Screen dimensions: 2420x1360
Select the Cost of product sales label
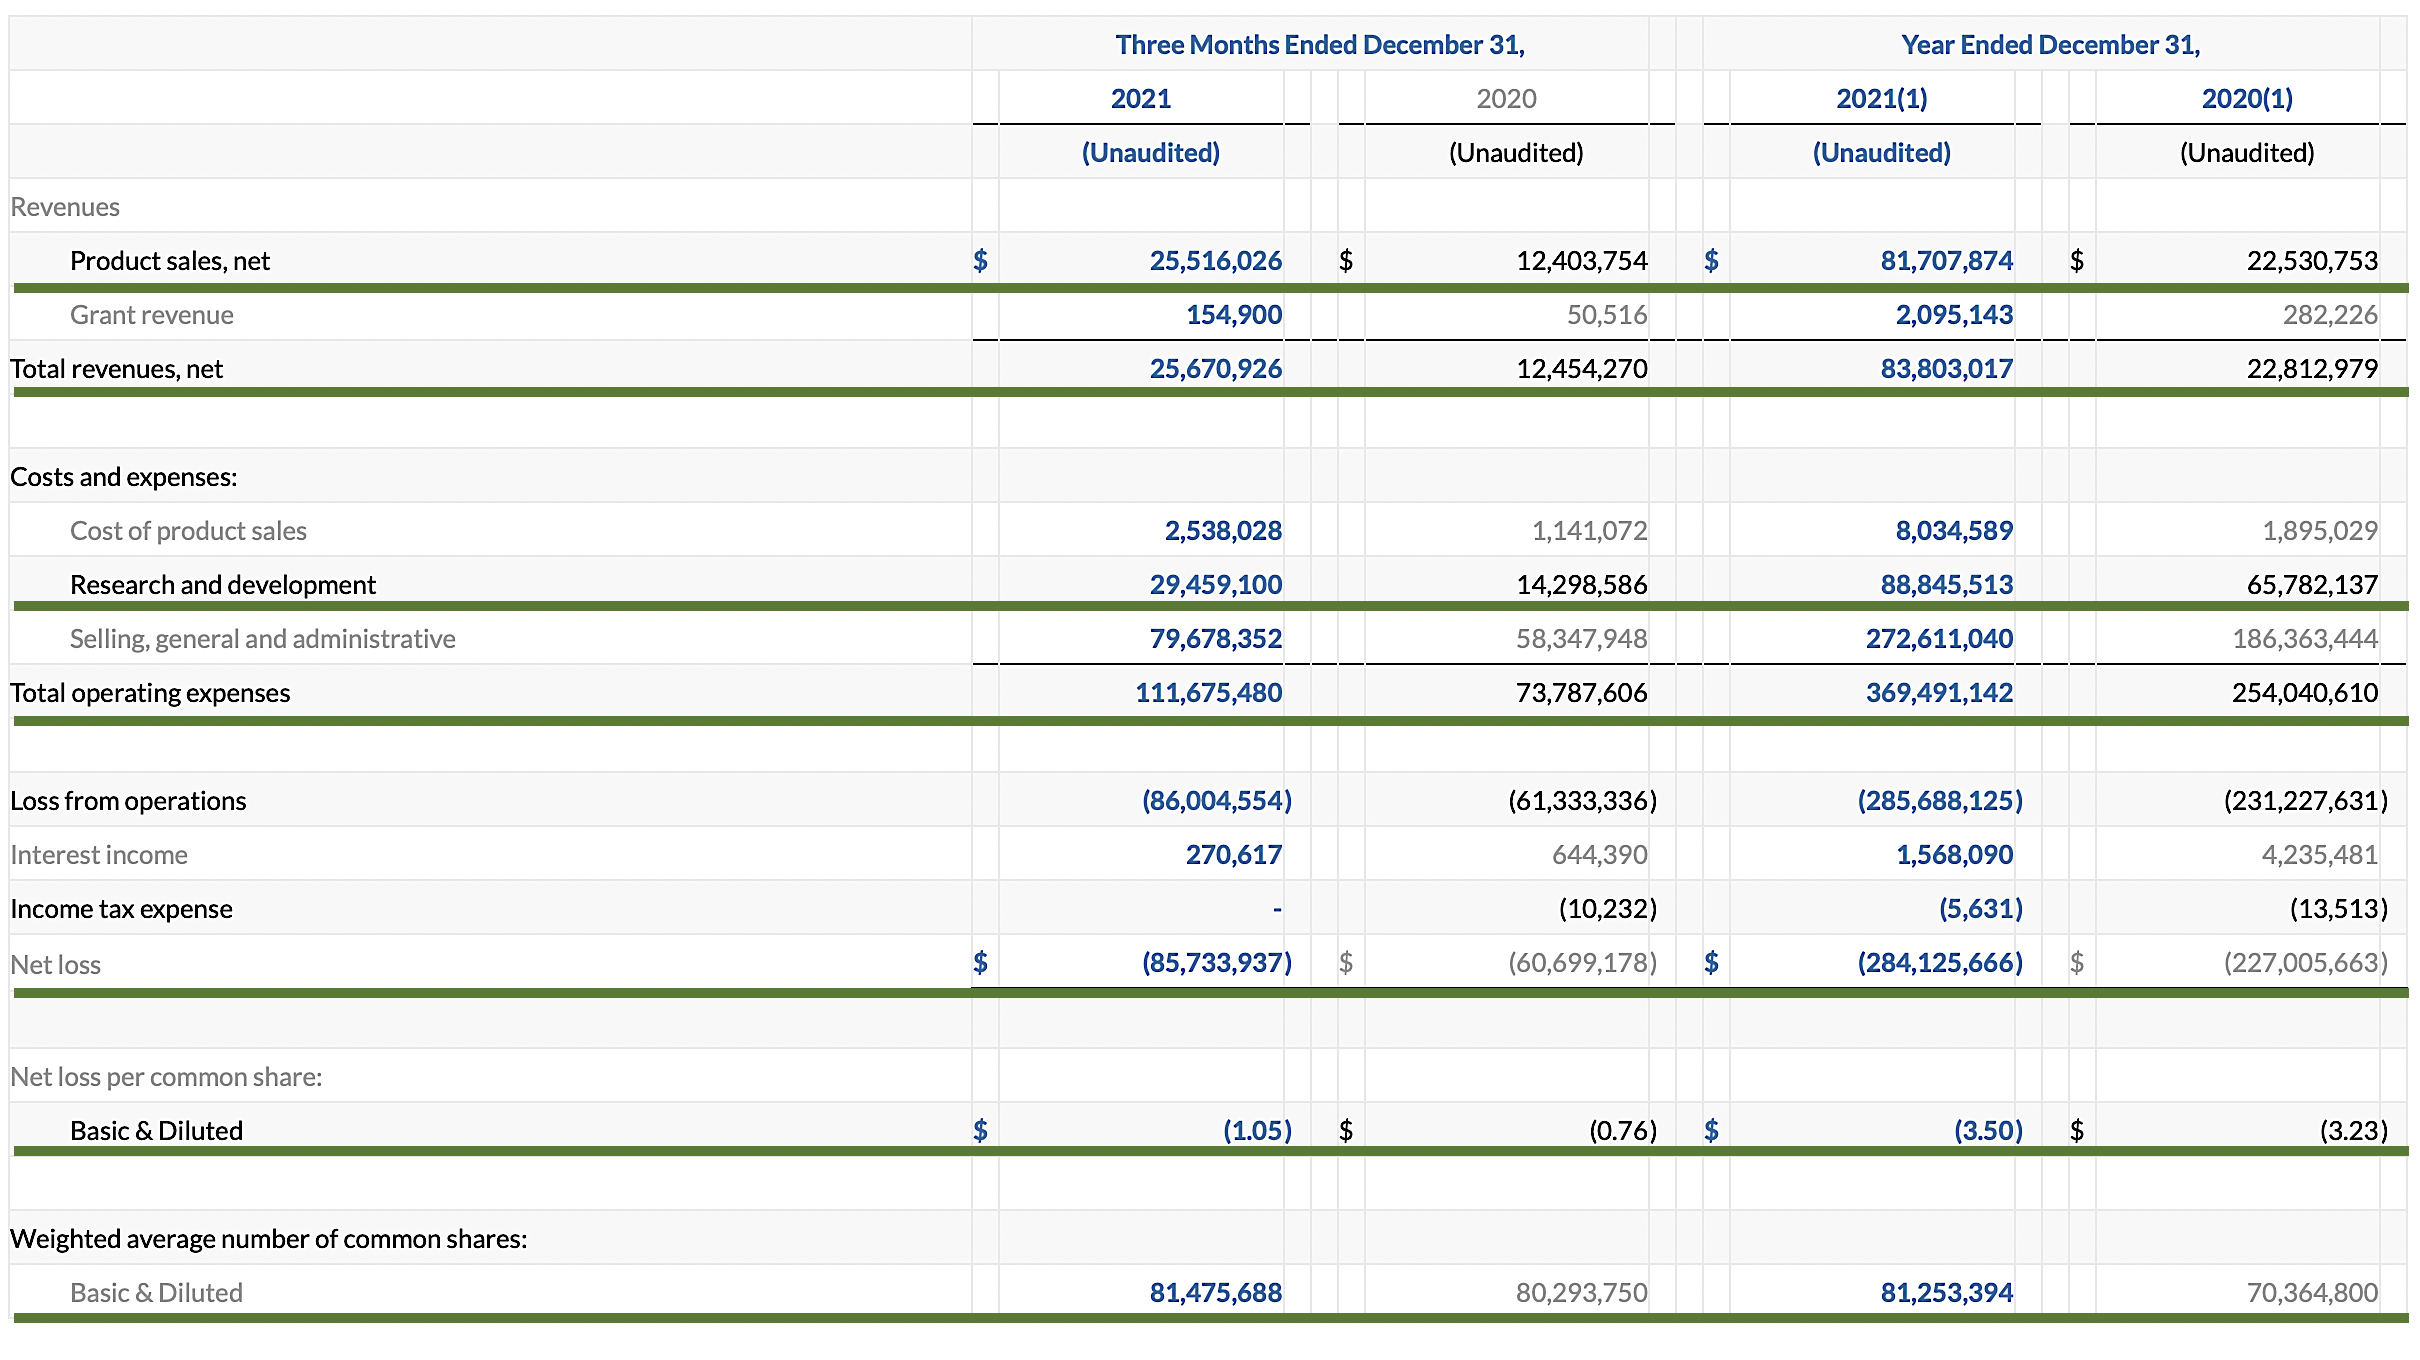[188, 531]
